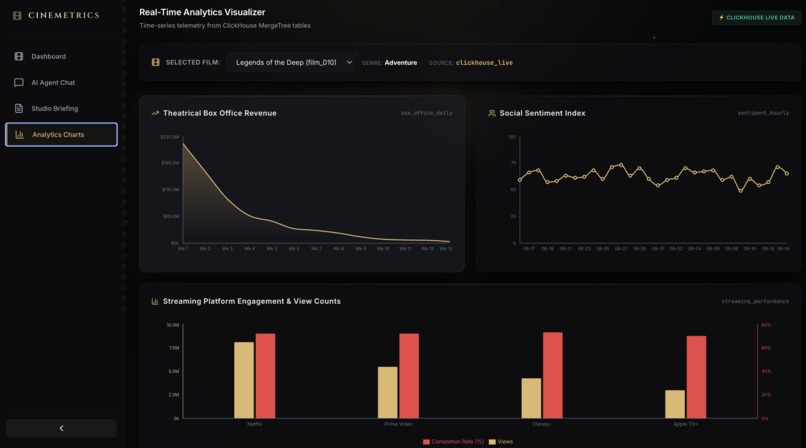806x448 pixels.
Task: Click the film icon beside Selected Film
Action: (x=156, y=62)
